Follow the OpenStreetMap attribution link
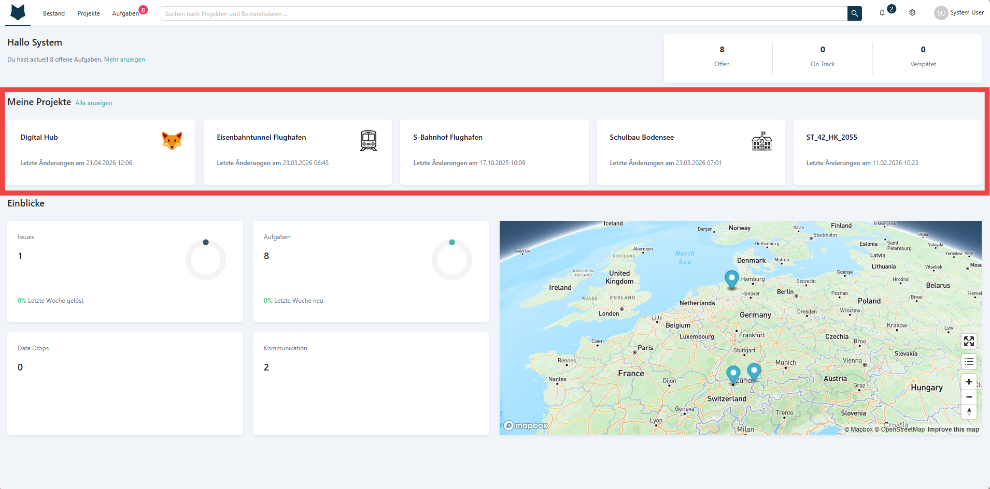 pos(900,430)
